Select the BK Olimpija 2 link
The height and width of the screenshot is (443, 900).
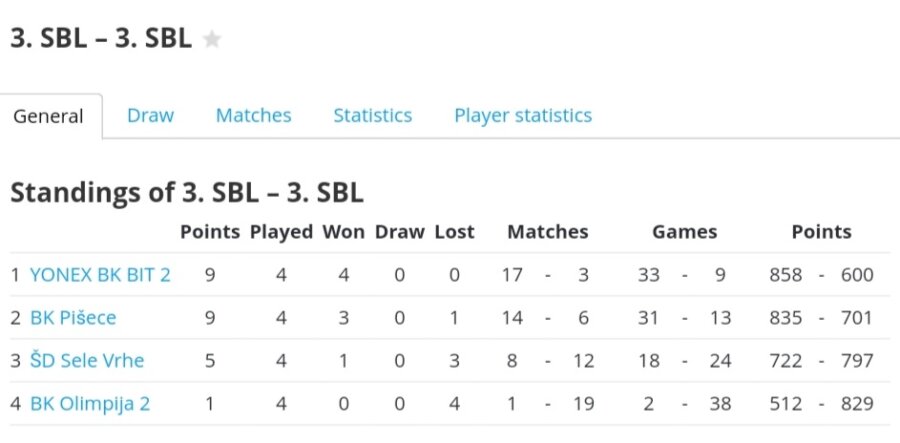tap(90, 404)
